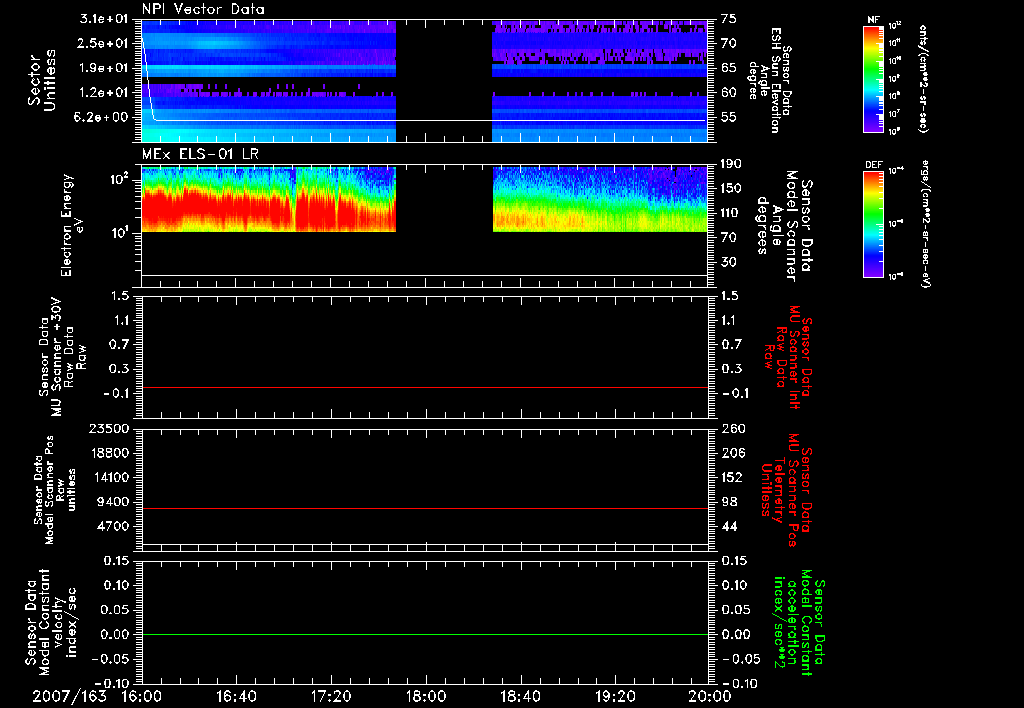Click the 18:40 time tick label
Image resolution: width=1024 pixels, height=708 pixels.
pyautogui.click(x=520, y=696)
